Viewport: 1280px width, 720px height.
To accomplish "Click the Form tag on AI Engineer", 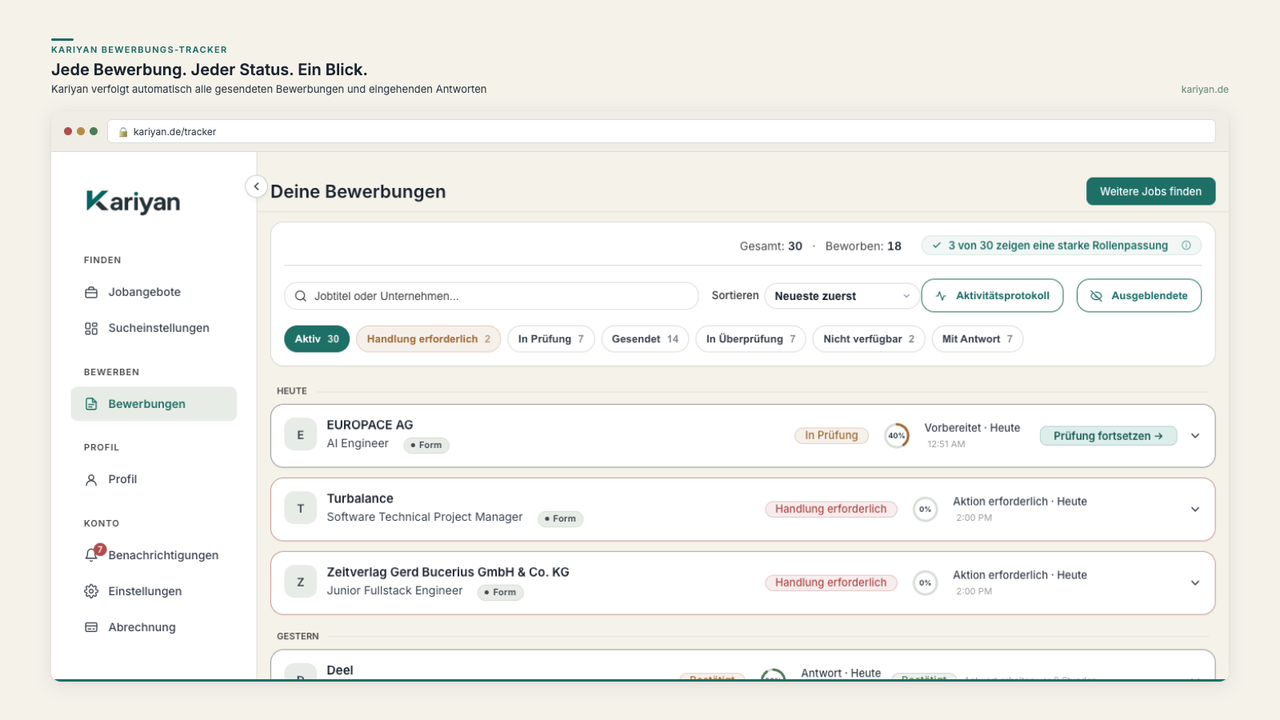I will click(426, 445).
